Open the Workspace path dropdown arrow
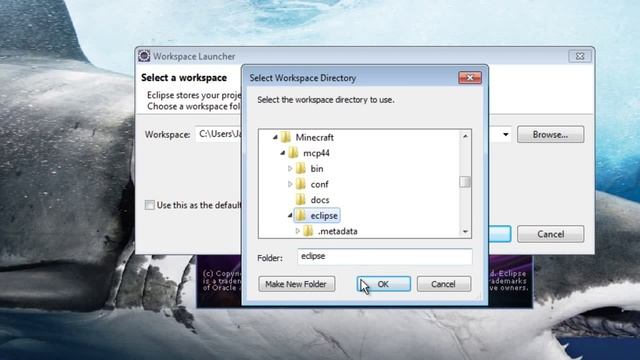Viewport: 640px width, 360px height. [505, 134]
